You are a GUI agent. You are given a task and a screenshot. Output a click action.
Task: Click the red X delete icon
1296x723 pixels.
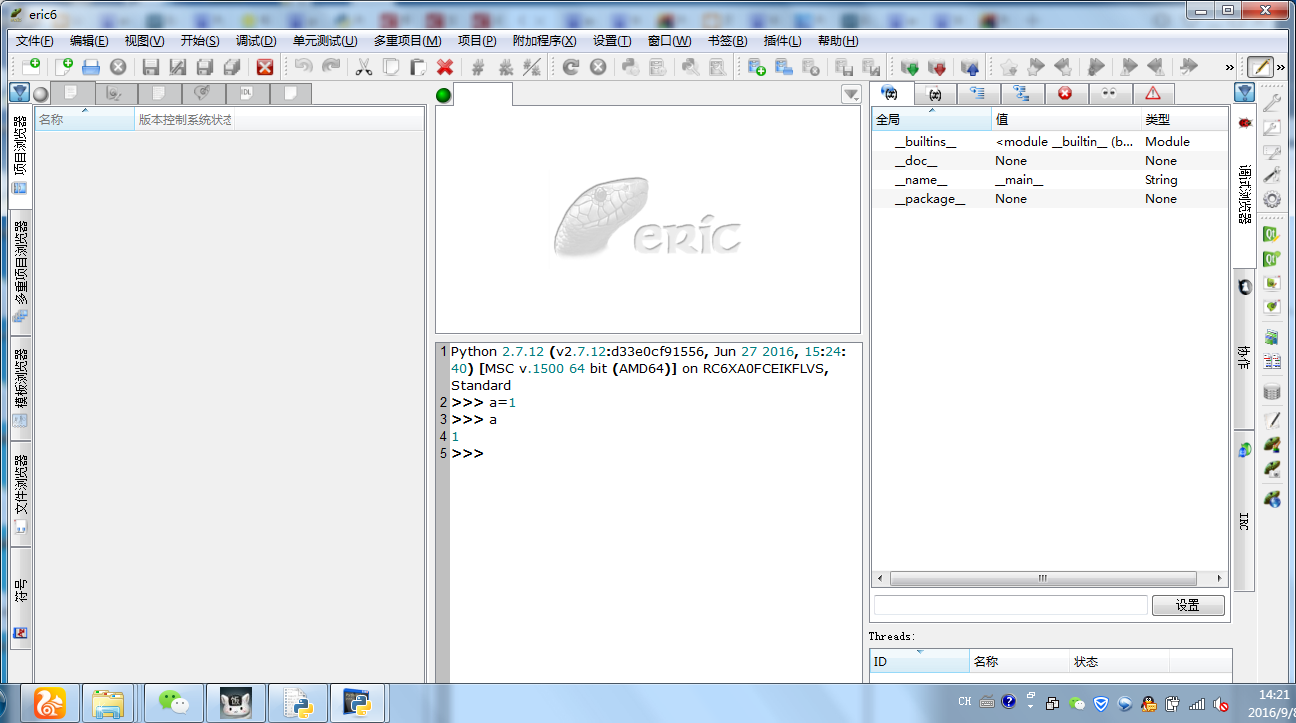(445, 66)
